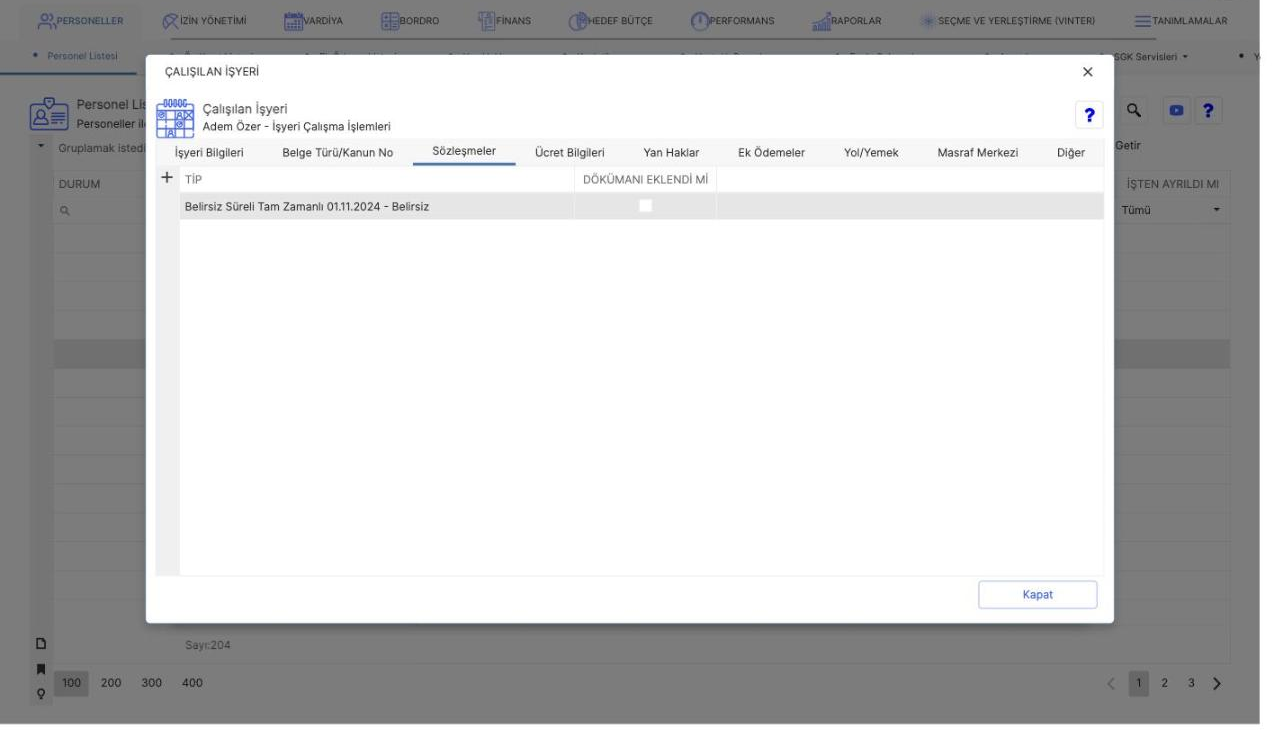Expand the SGK Servisleri dropdown
The width and height of the screenshot is (1272, 735).
(x=1153, y=55)
